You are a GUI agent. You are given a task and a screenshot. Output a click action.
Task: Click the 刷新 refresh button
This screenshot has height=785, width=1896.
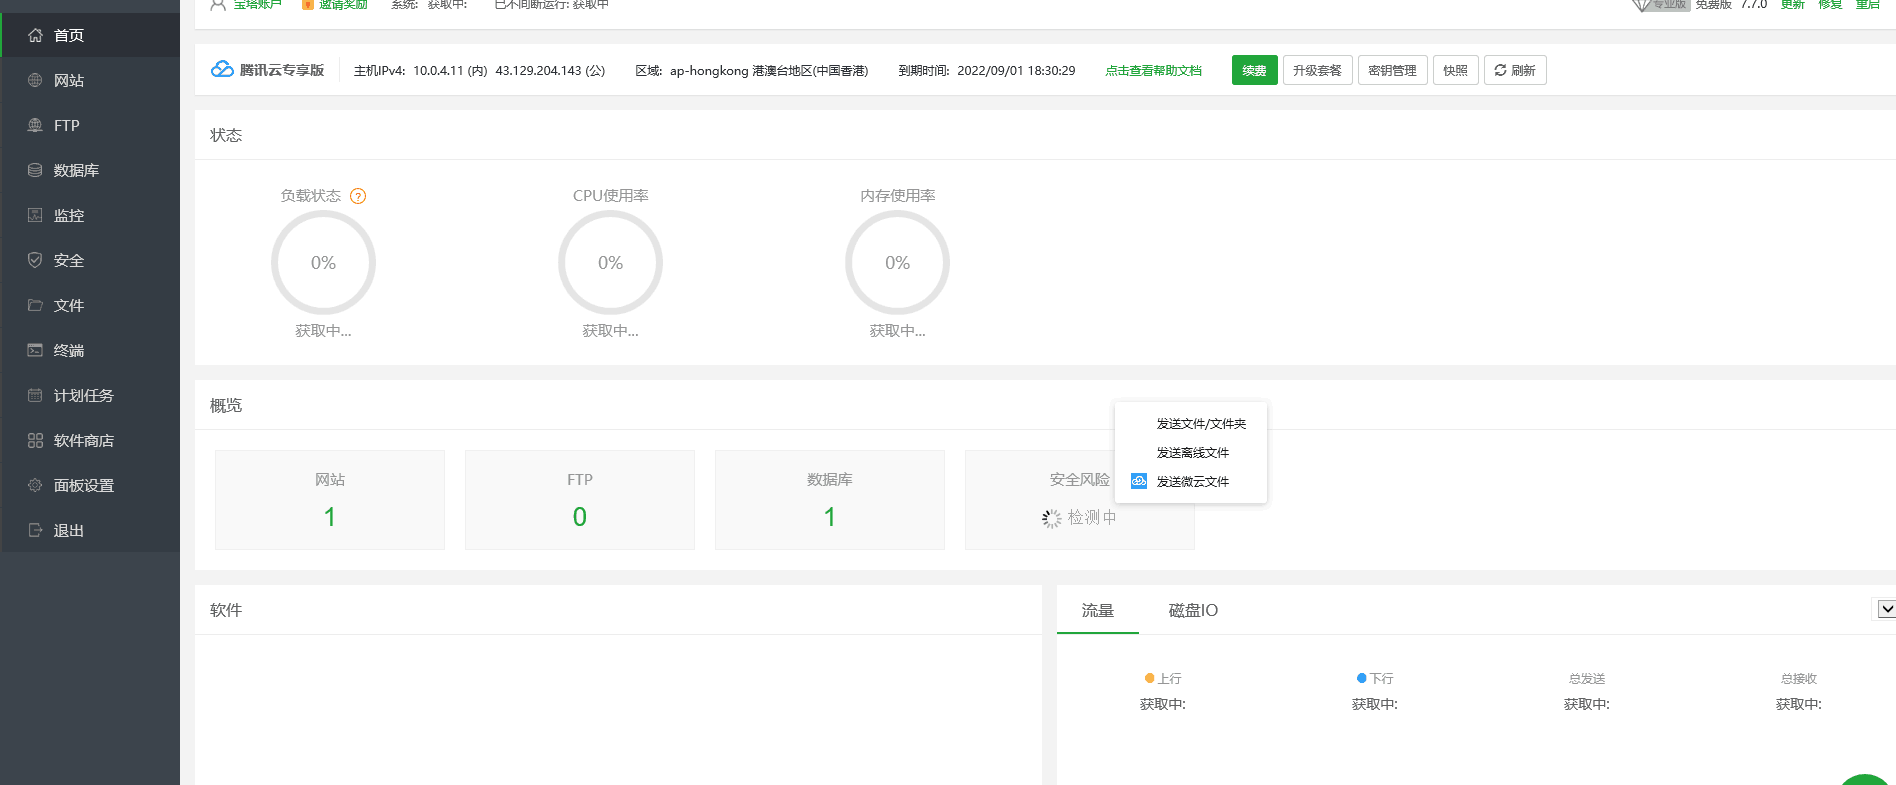[x=1515, y=70]
